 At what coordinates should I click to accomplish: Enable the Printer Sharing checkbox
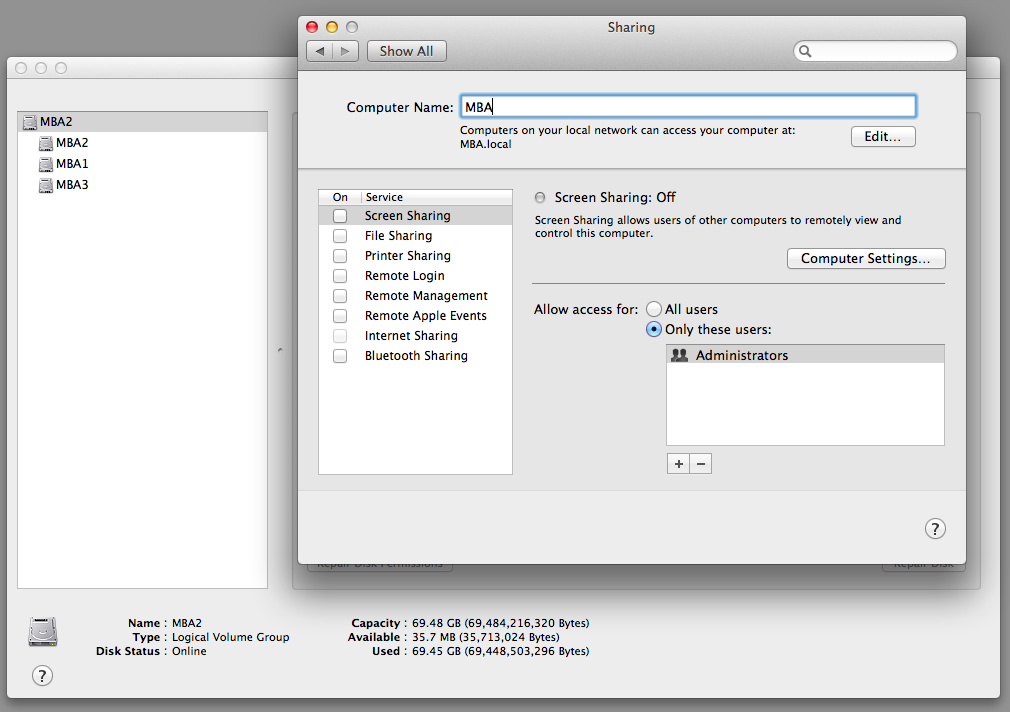coord(339,256)
